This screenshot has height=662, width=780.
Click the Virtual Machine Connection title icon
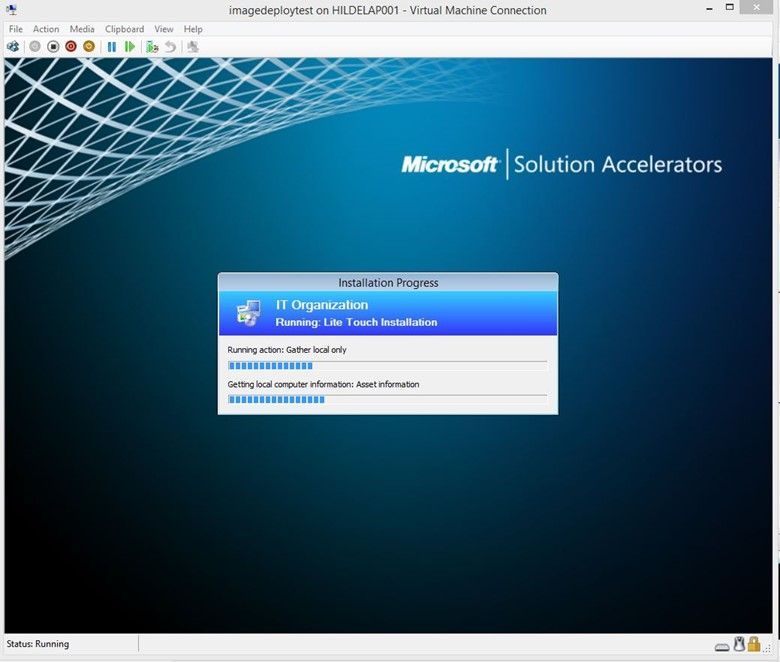pos(11,9)
